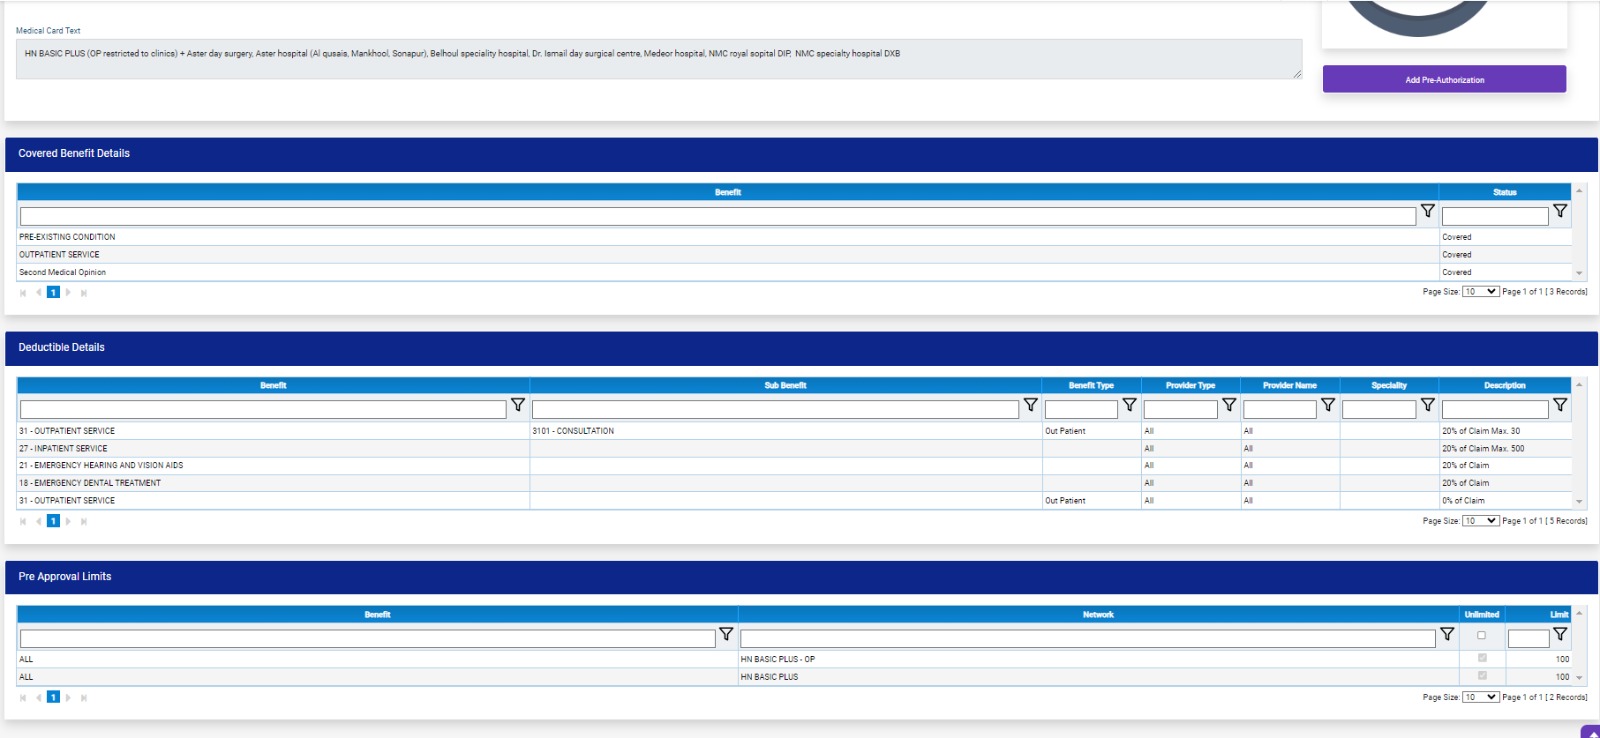Sort by Status column header

pyautogui.click(x=1504, y=192)
